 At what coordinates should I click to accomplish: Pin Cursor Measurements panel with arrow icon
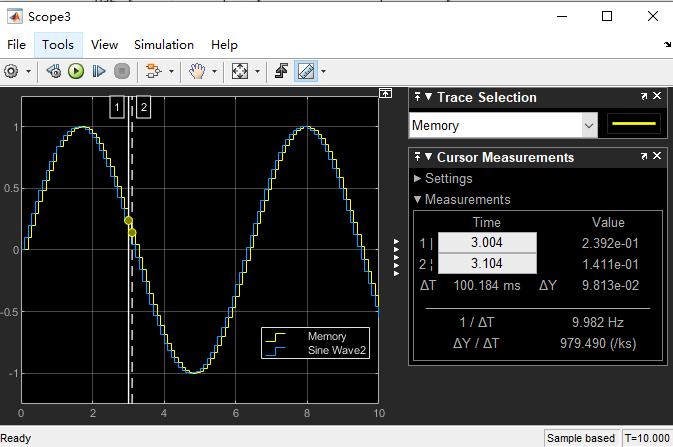[x=418, y=157]
